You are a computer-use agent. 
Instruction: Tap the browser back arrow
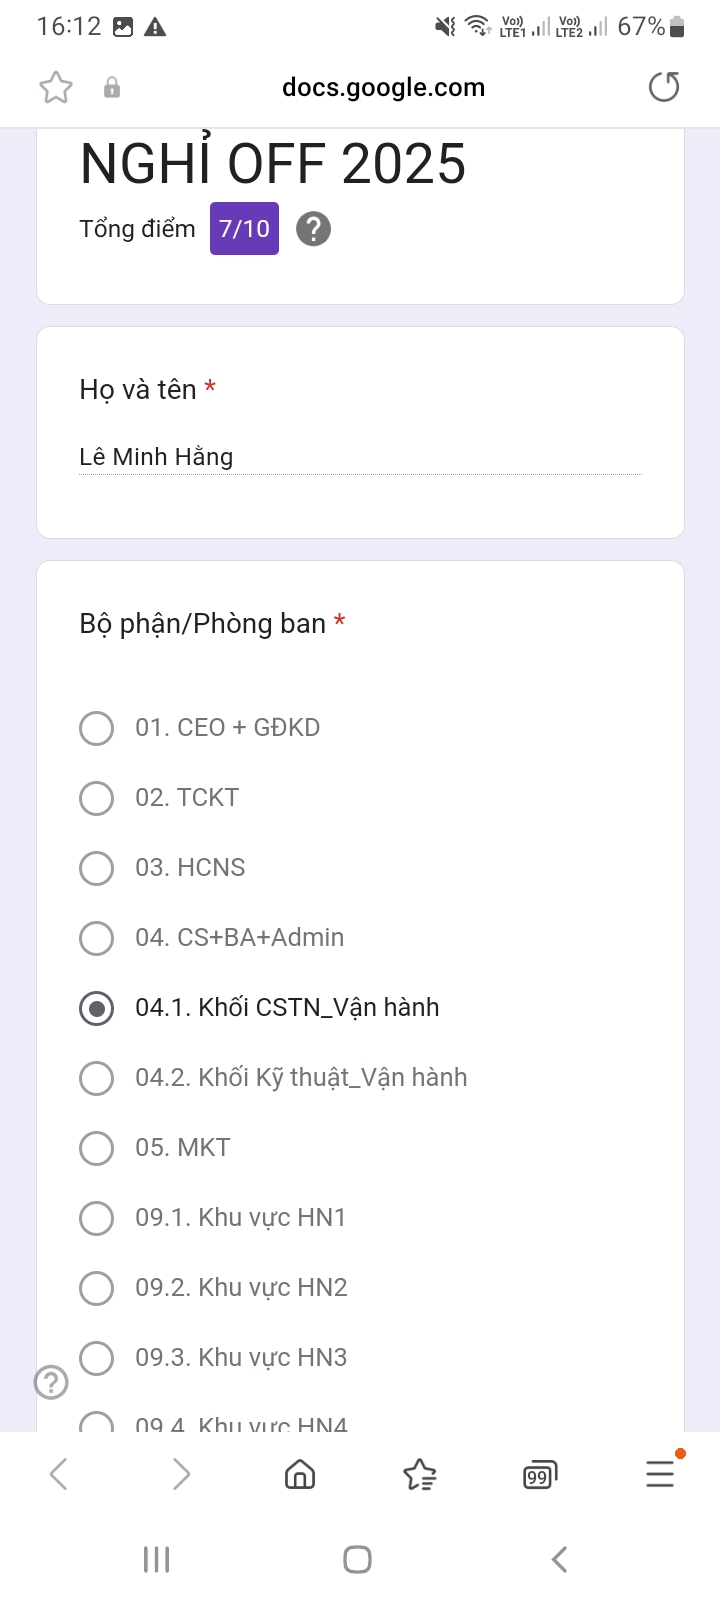point(59,1474)
